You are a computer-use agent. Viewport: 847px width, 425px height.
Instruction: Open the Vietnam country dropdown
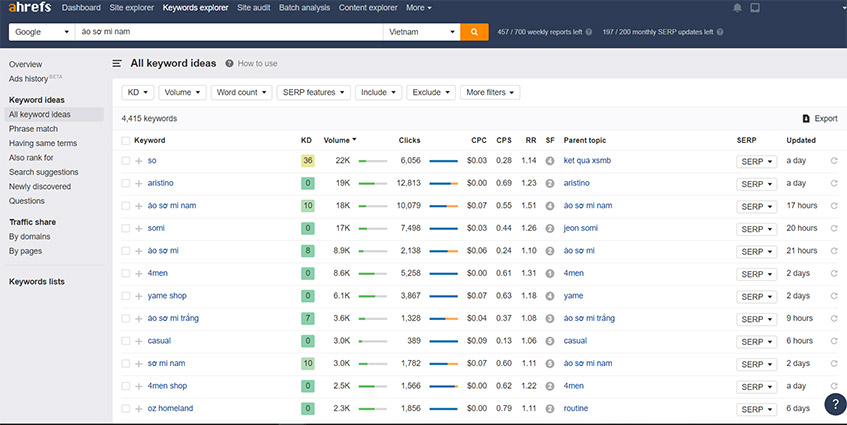click(x=421, y=32)
